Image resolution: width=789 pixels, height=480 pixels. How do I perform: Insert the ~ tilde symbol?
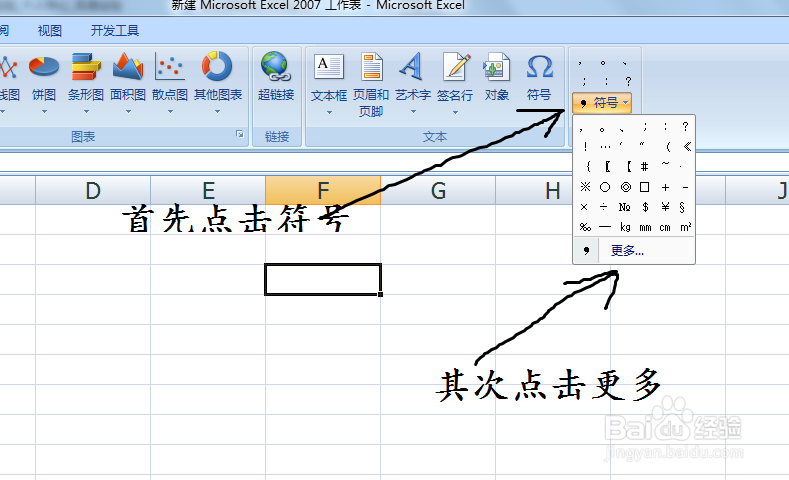[665, 164]
